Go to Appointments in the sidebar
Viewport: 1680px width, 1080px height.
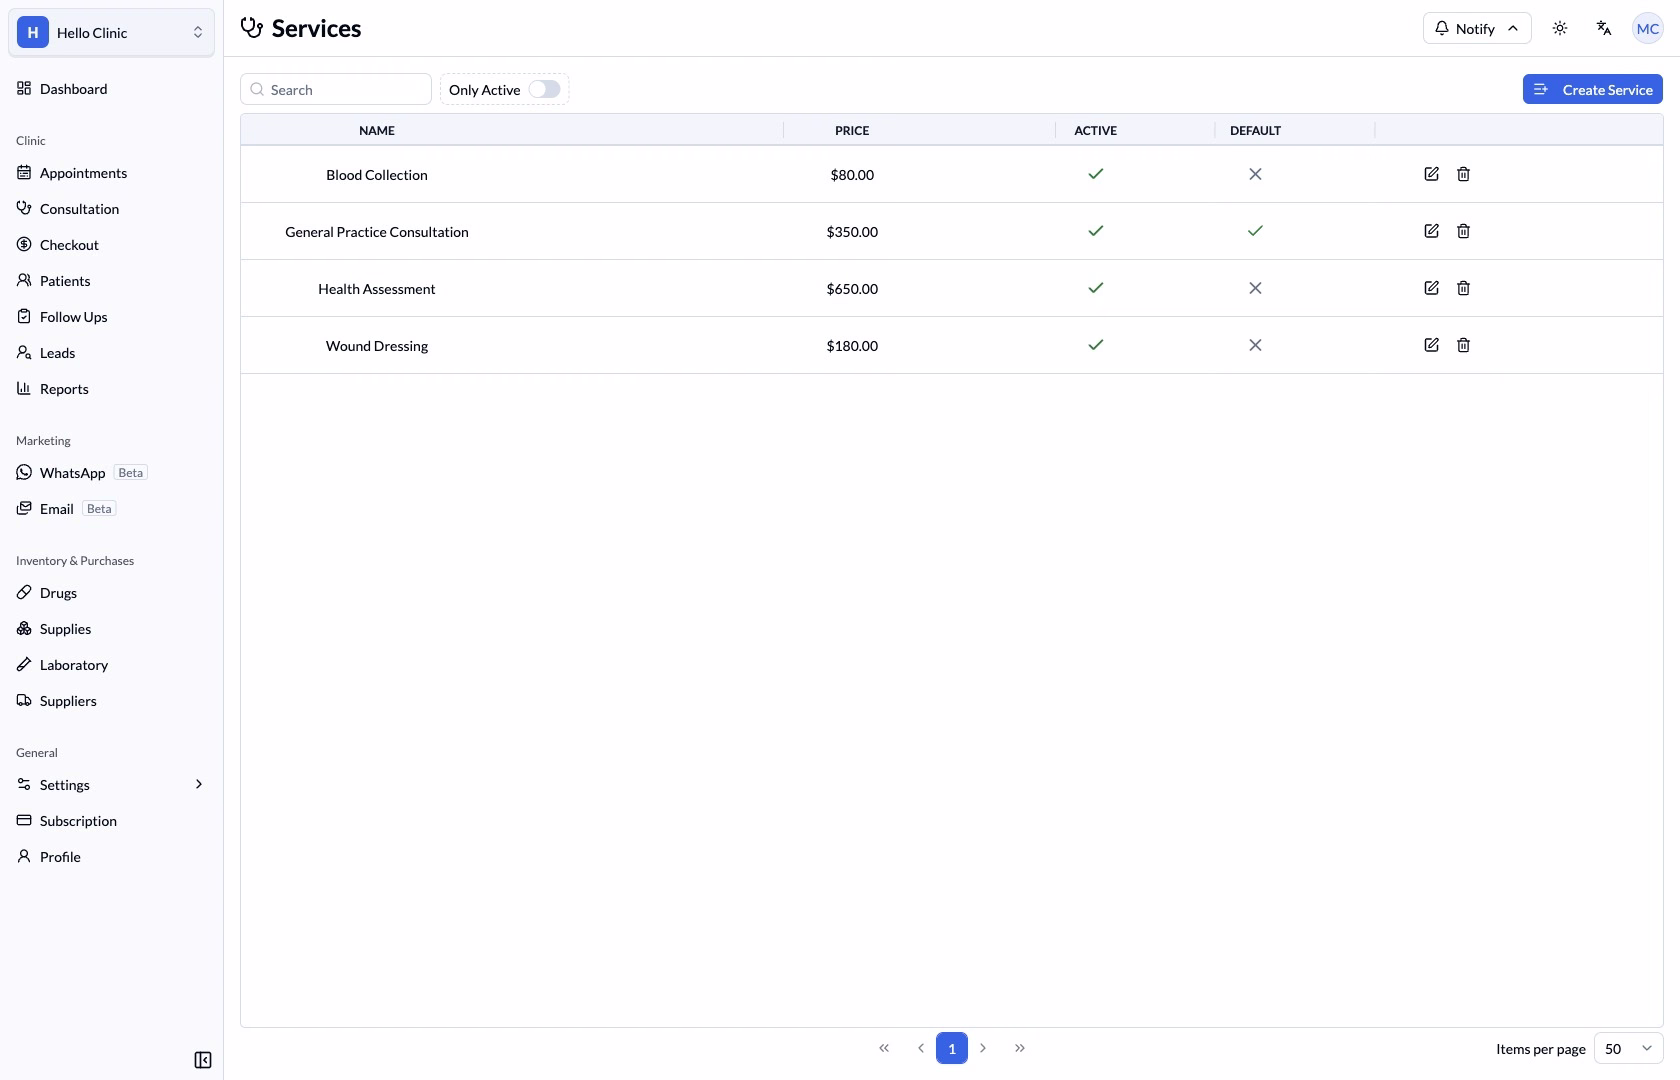coord(111,173)
